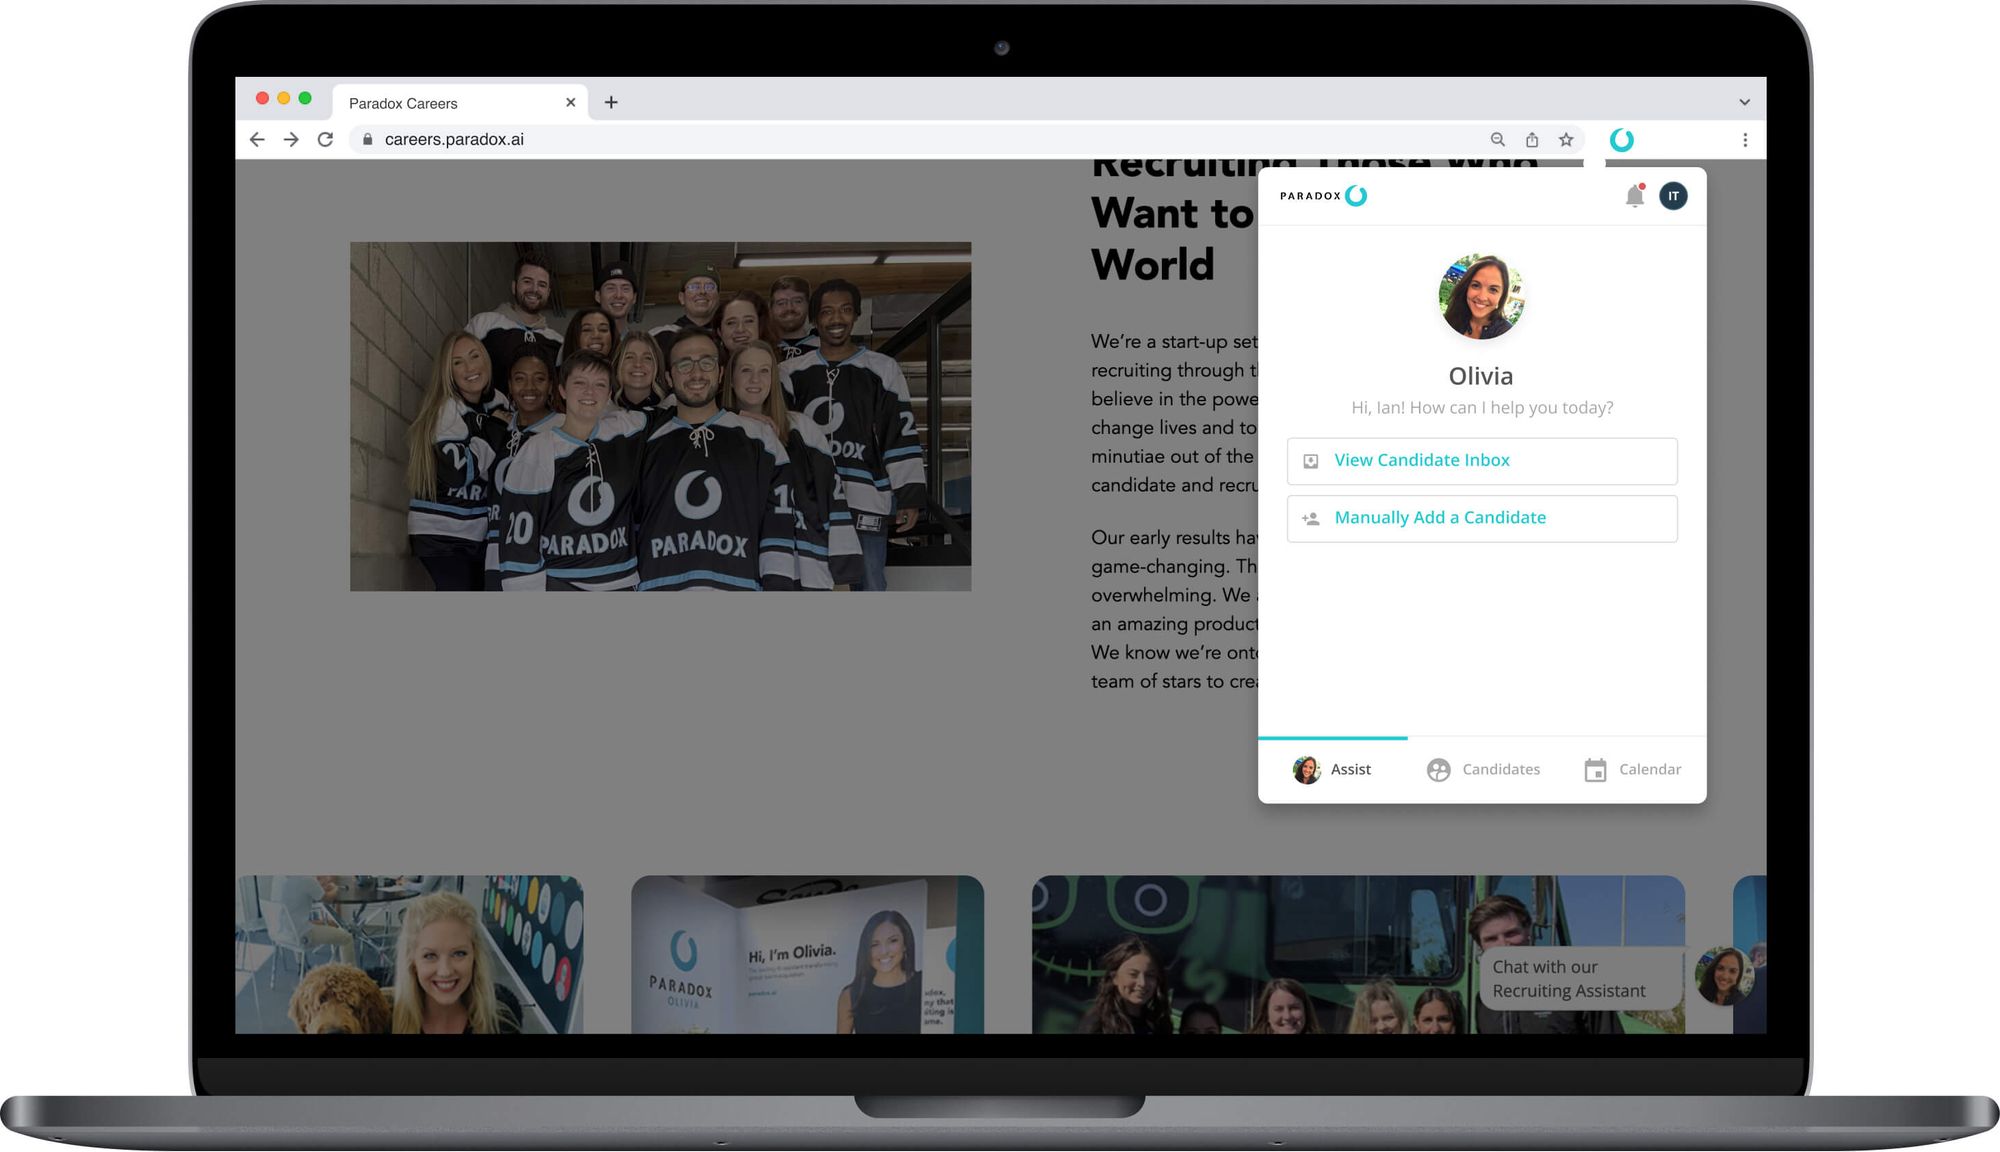
Task: Open the notifications bell in Paradox panel
Action: 1634,196
